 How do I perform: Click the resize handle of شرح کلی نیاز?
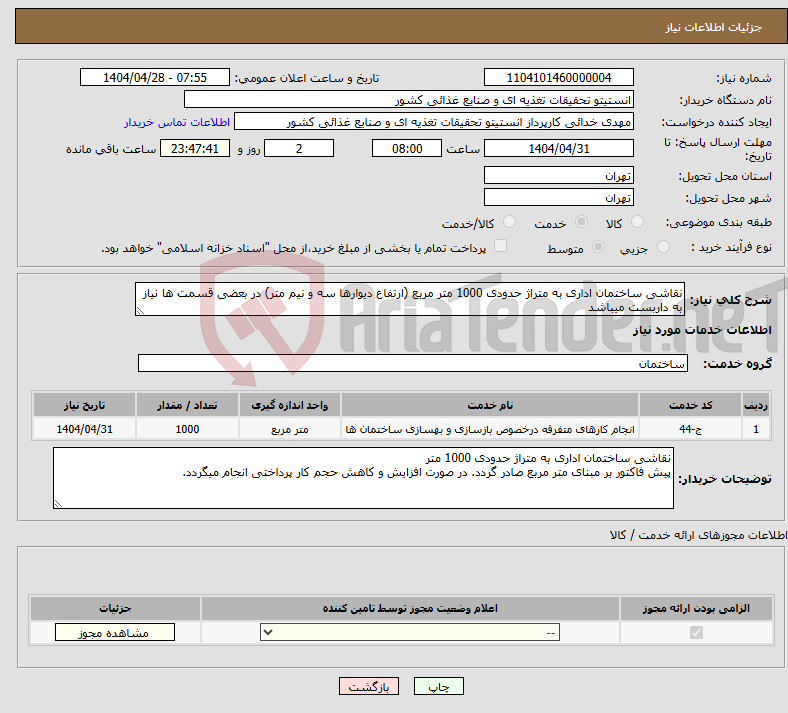click(x=141, y=311)
